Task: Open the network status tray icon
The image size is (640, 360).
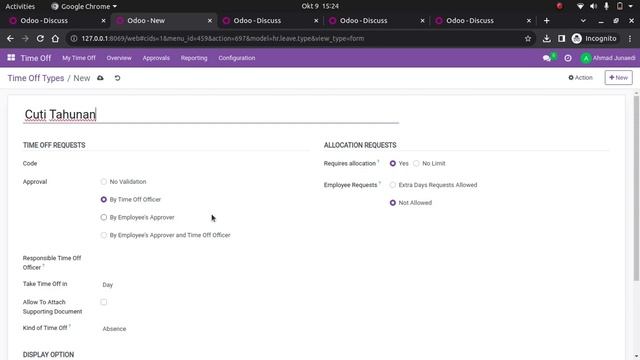Action: (x=580, y=6)
